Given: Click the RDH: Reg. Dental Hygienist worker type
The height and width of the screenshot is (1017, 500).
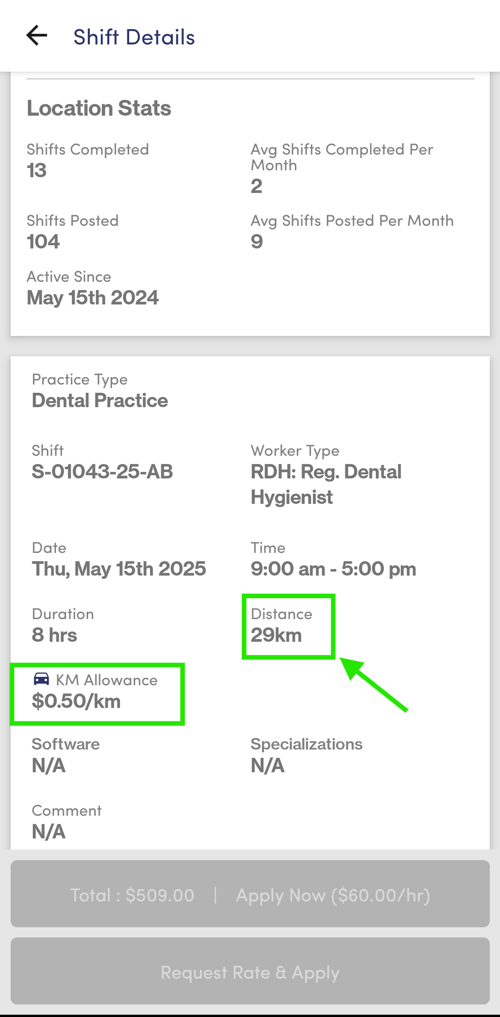Looking at the screenshot, I should (x=326, y=485).
